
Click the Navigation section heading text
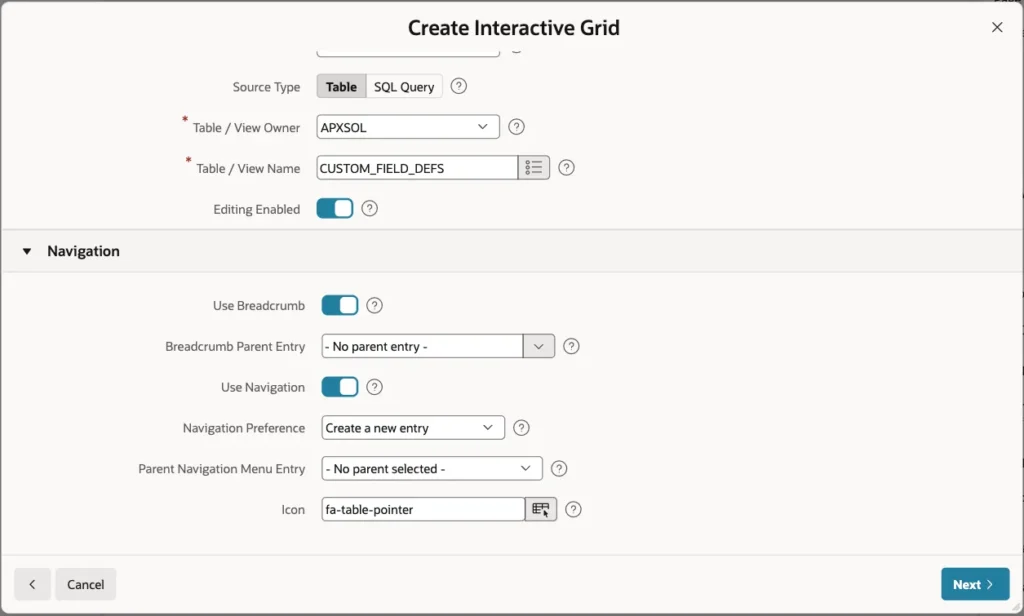83,251
